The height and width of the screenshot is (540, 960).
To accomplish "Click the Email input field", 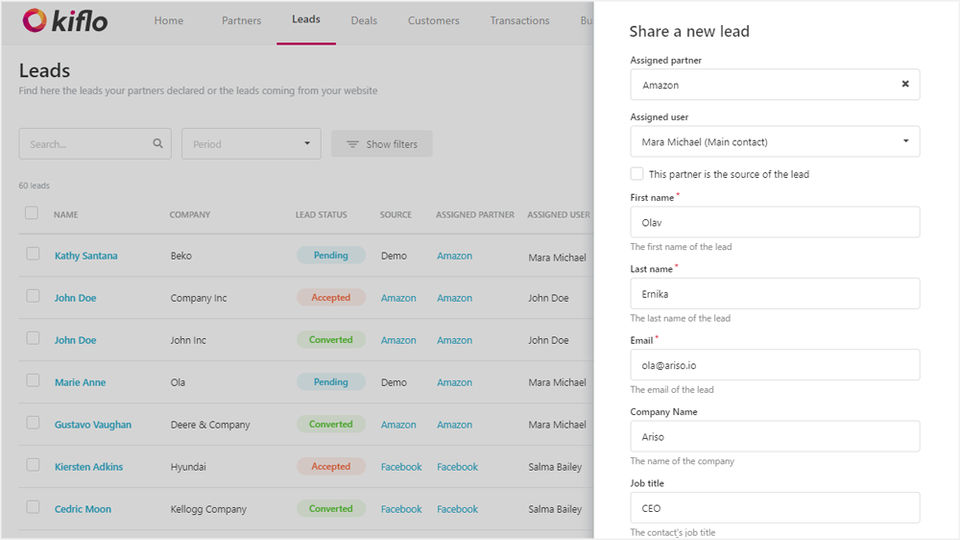I will click(775, 365).
